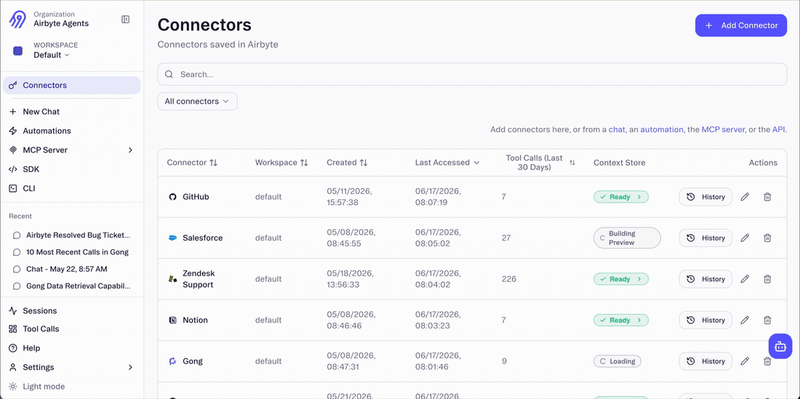Expand GitHub Ready context store badge
The image size is (800, 399).
620,197
